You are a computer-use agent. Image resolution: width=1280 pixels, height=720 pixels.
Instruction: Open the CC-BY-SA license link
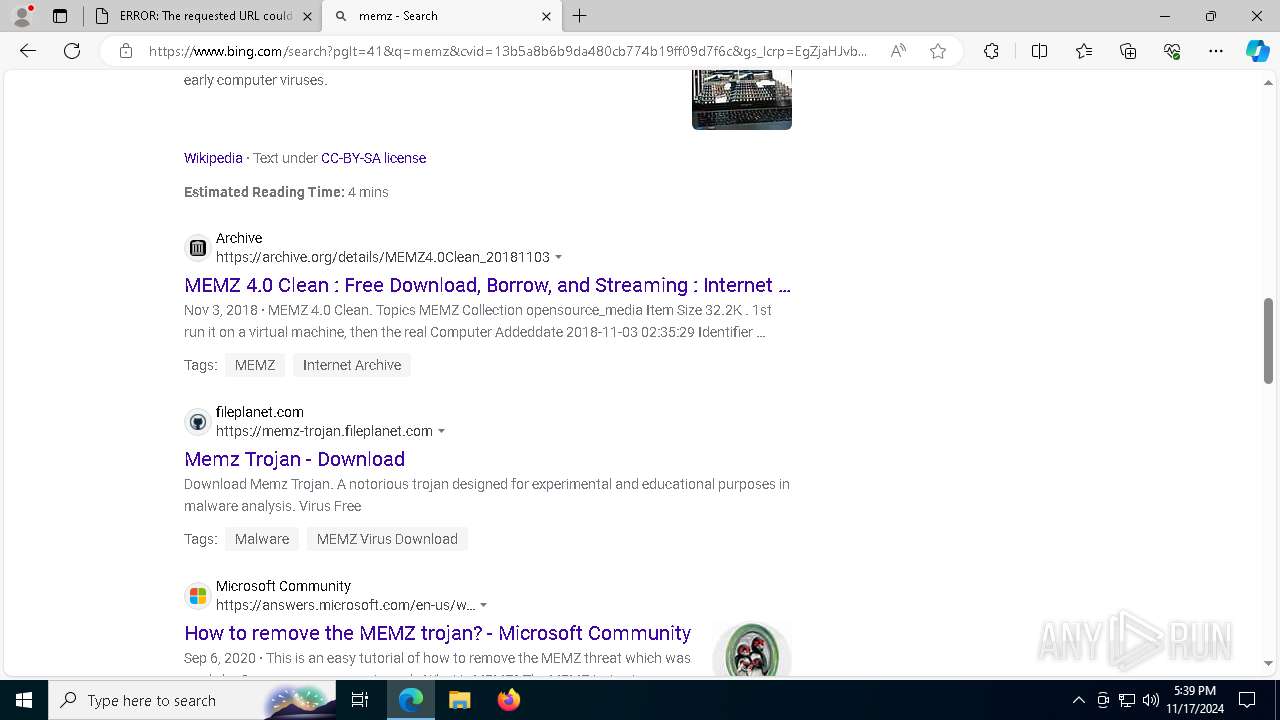coord(373,158)
